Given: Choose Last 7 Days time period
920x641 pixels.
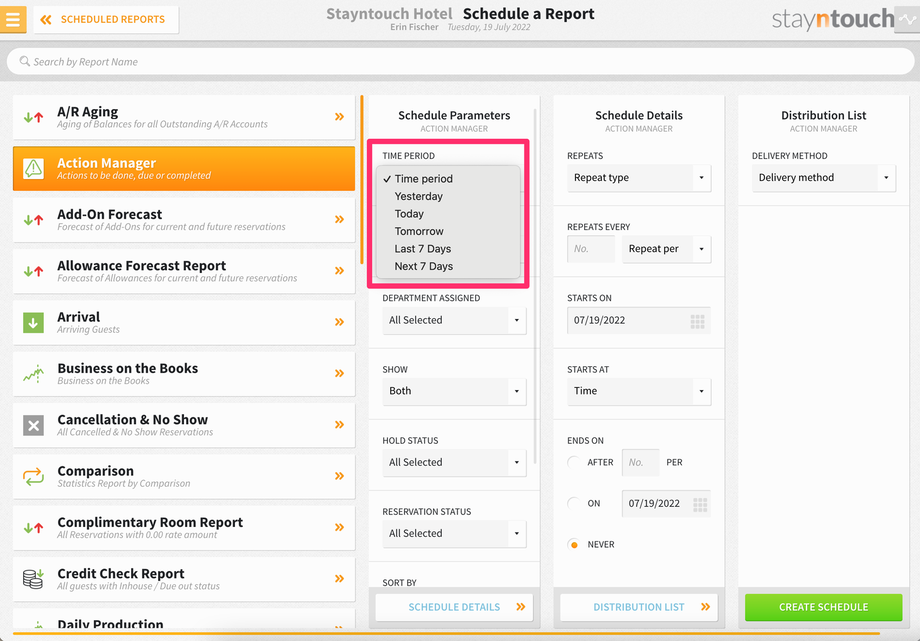Looking at the screenshot, I should [x=422, y=249].
